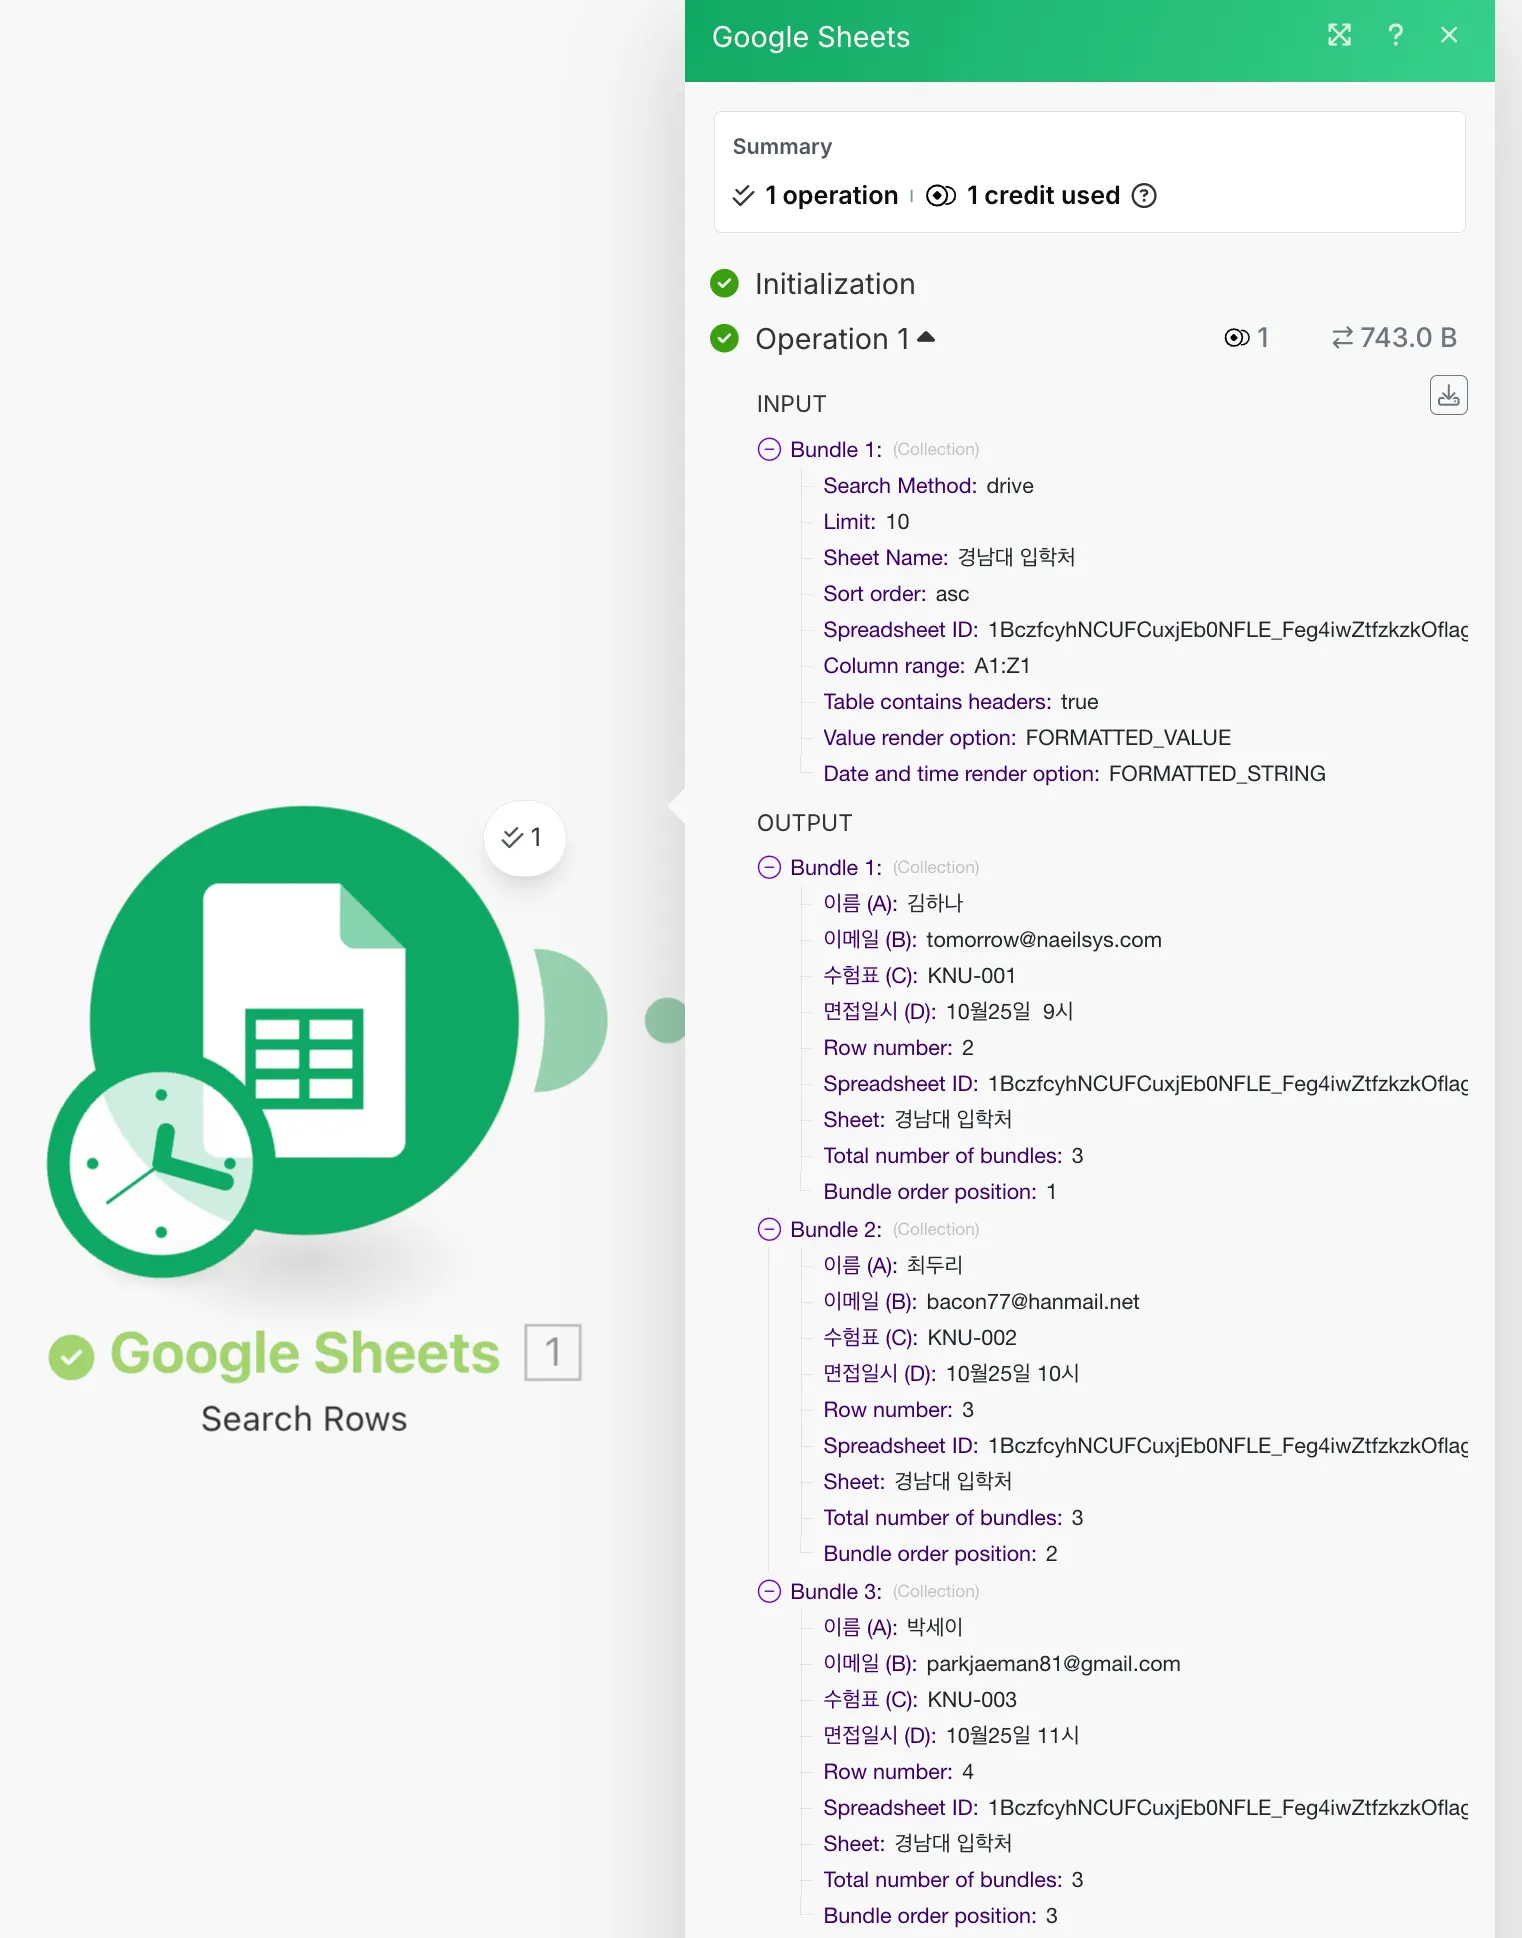Click the module number 1 box
The image size is (1522, 1938).
553,1353
